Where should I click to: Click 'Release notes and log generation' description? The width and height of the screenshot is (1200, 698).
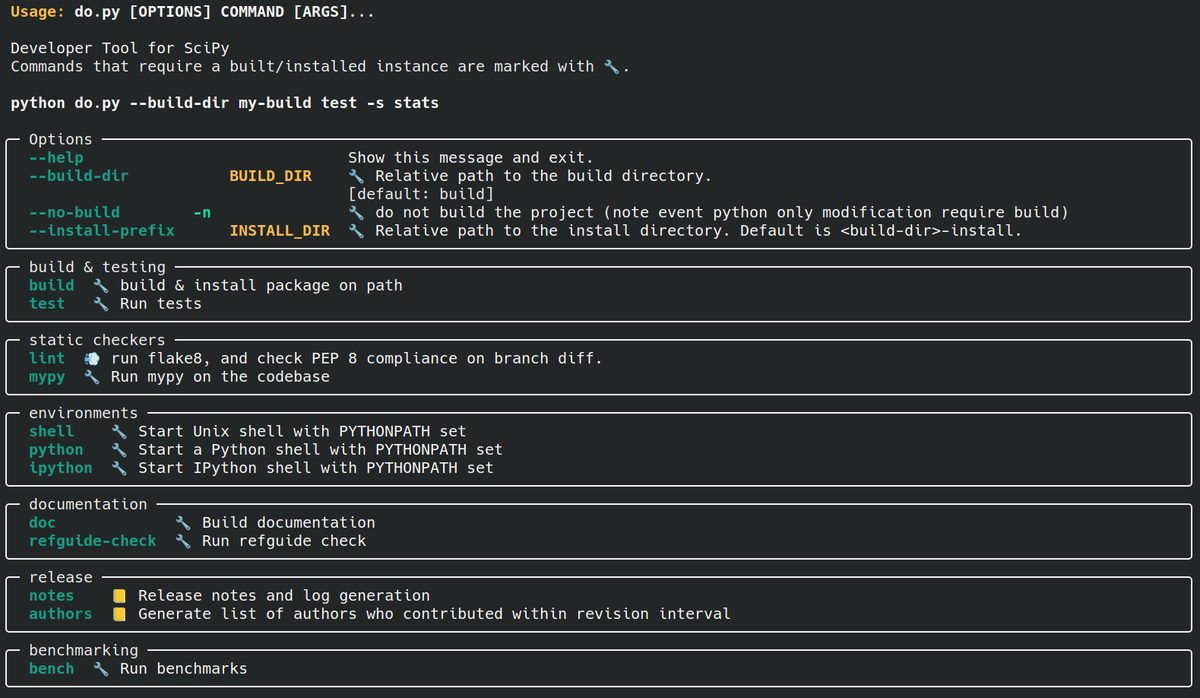click(284, 596)
